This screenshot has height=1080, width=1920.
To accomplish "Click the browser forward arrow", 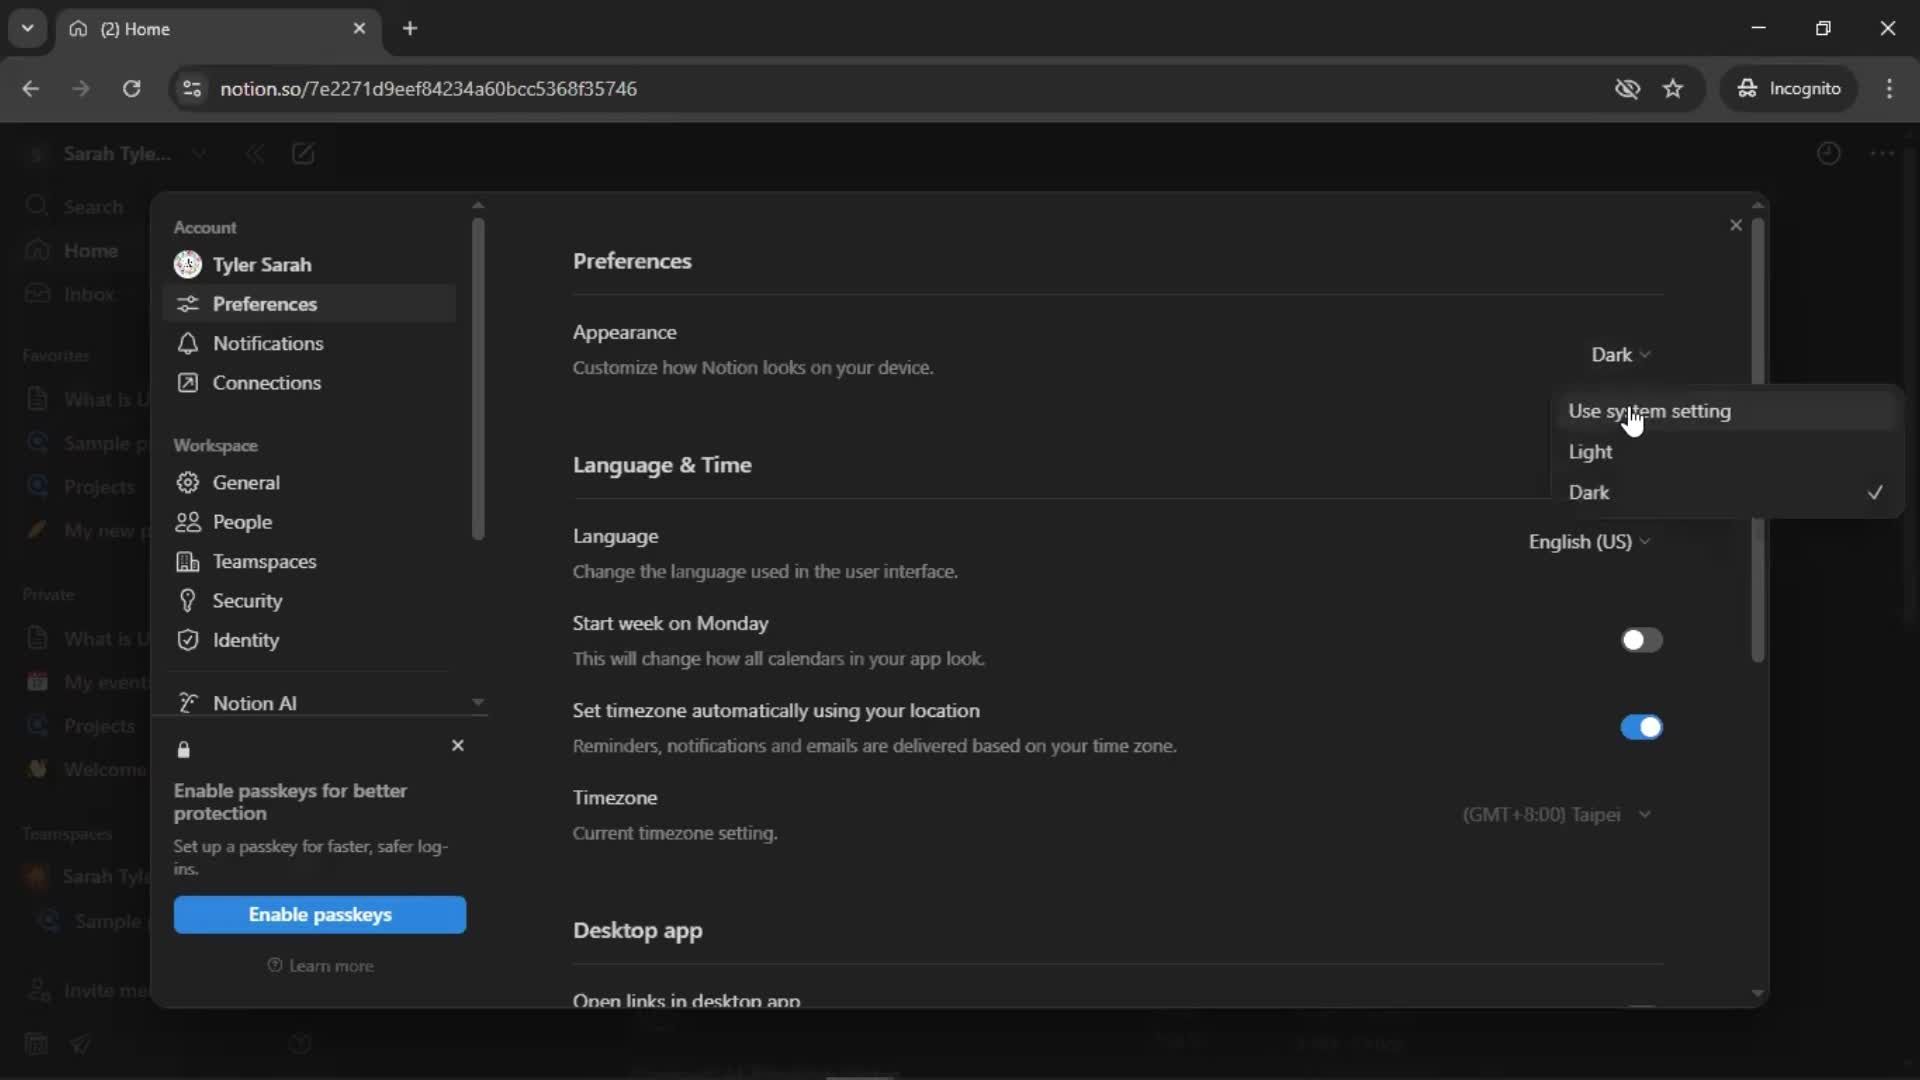I will coord(81,88).
